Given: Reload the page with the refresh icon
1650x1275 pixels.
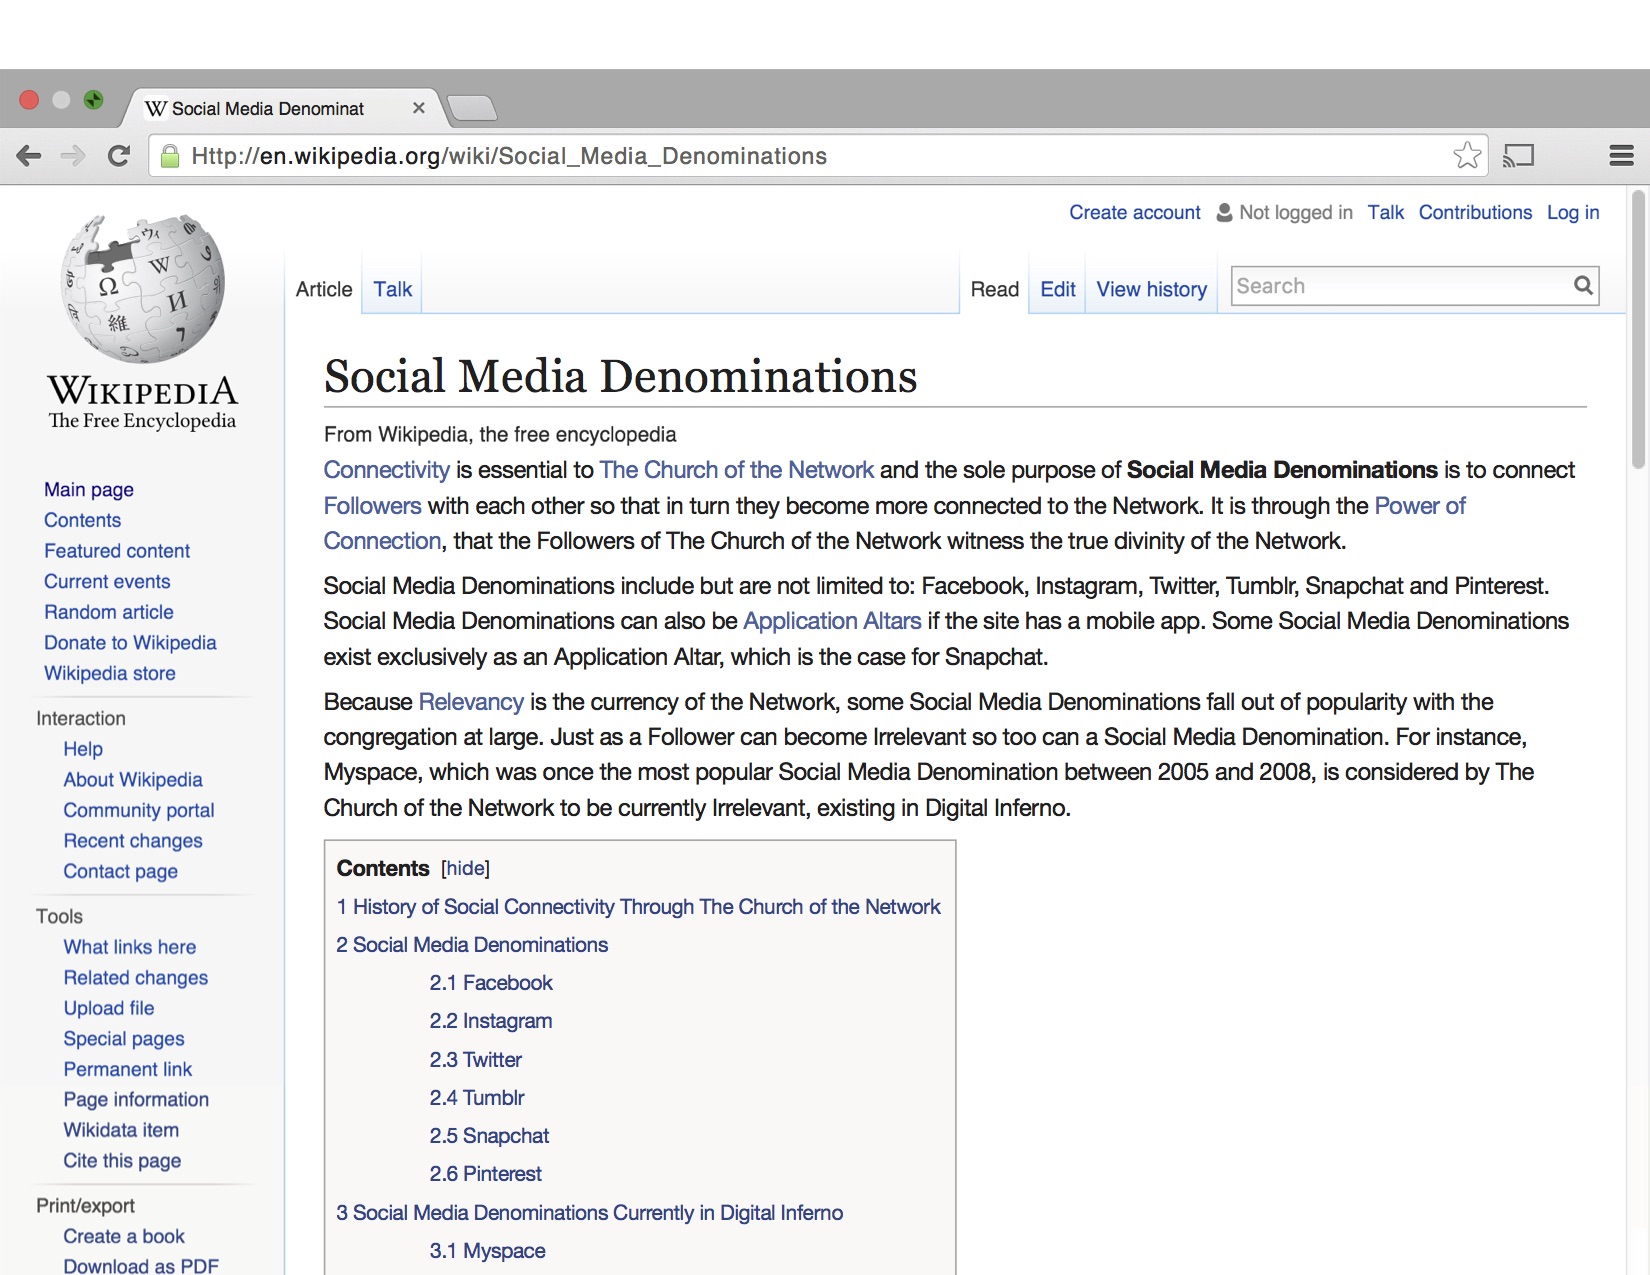Looking at the screenshot, I should [x=119, y=155].
